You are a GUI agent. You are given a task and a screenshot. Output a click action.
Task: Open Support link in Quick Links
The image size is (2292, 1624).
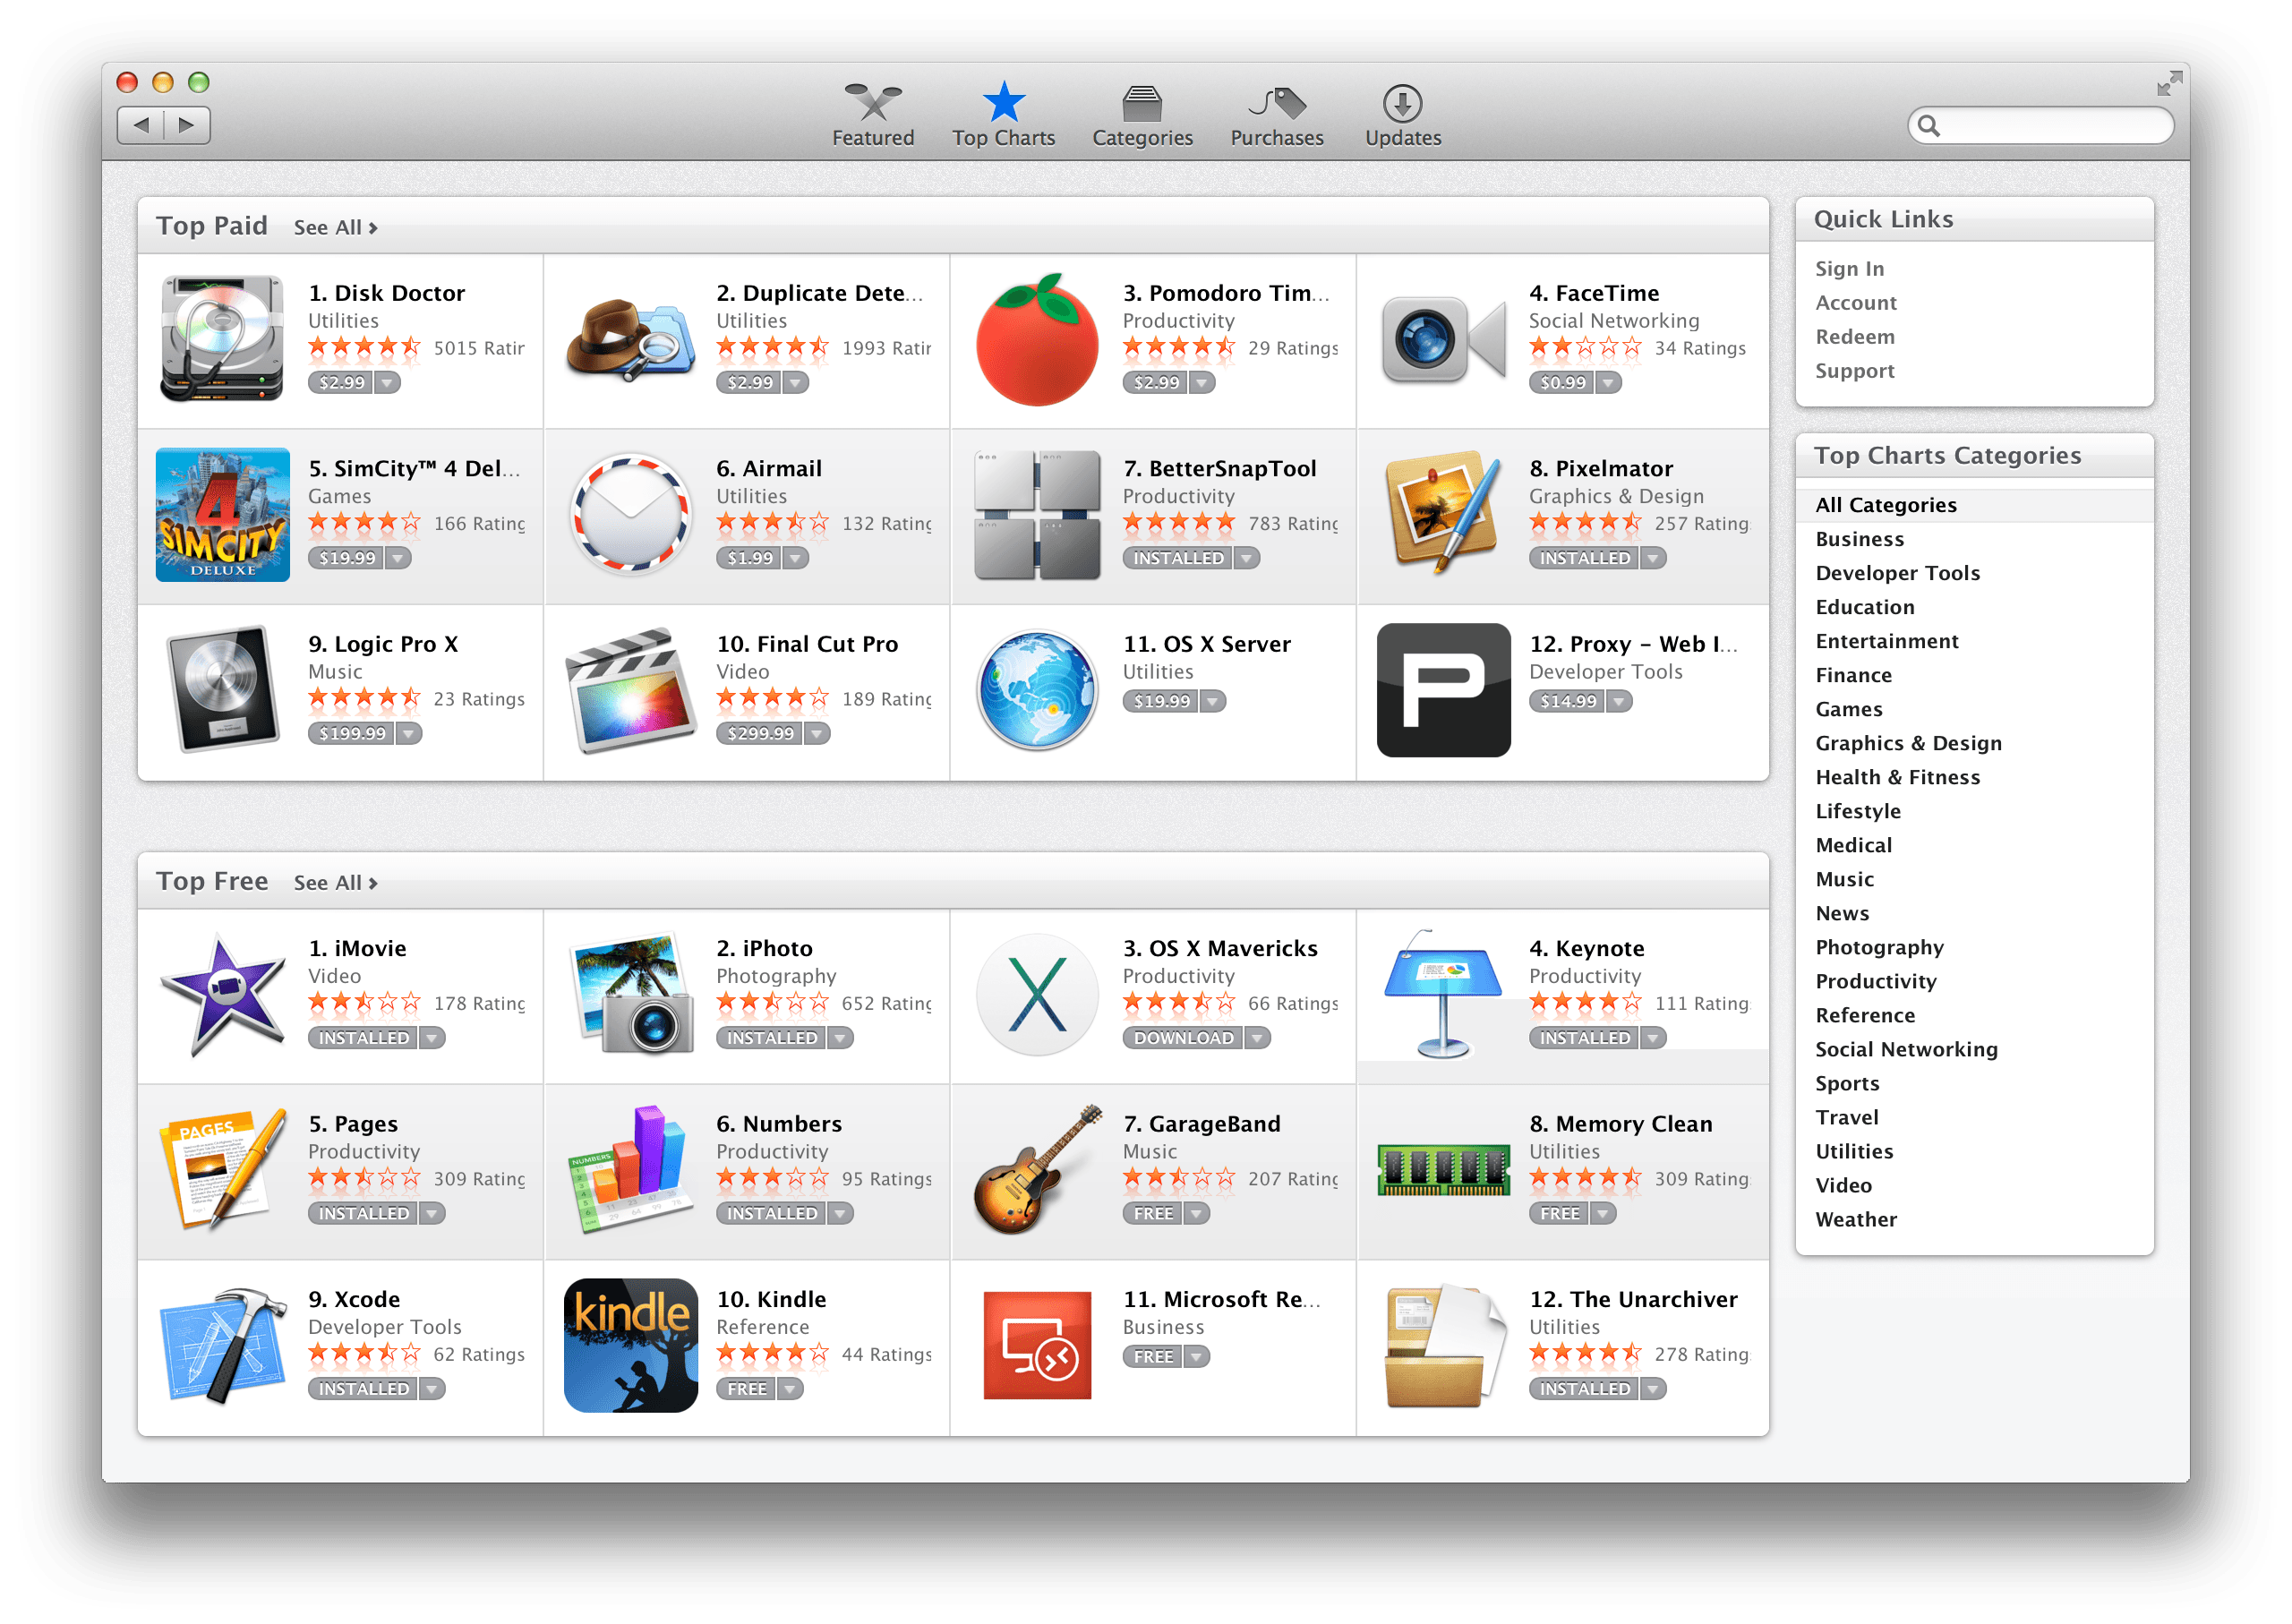1855,371
